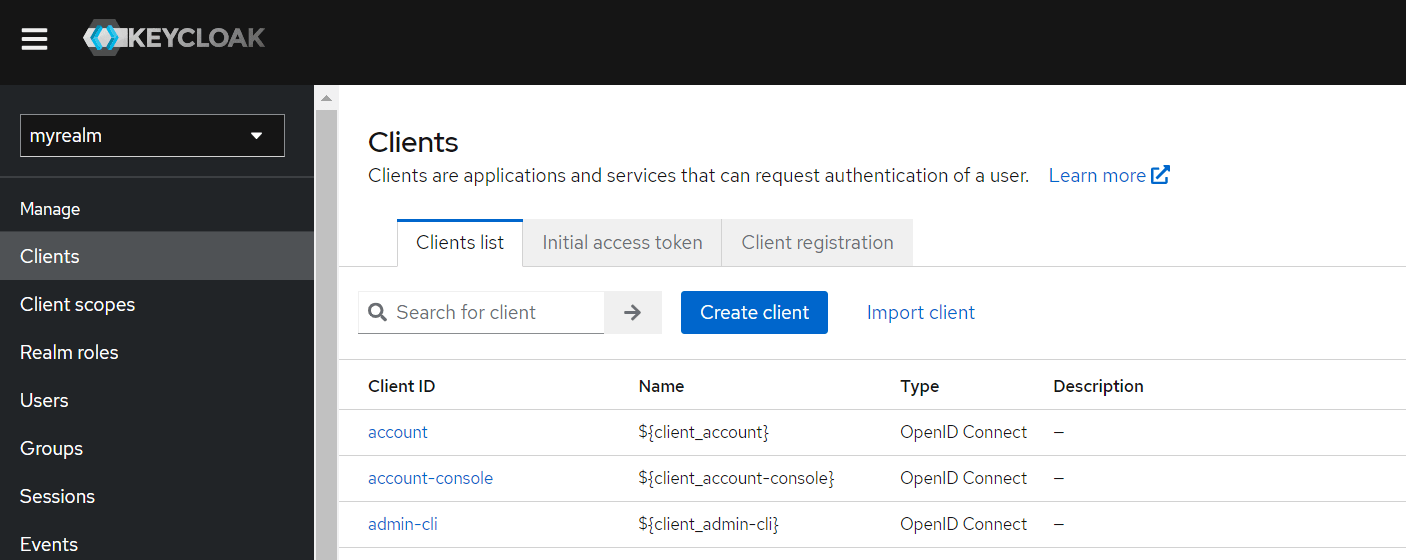This screenshot has height=560, width=1406.
Task: Switch to the Client registration tab
Action: 817,243
